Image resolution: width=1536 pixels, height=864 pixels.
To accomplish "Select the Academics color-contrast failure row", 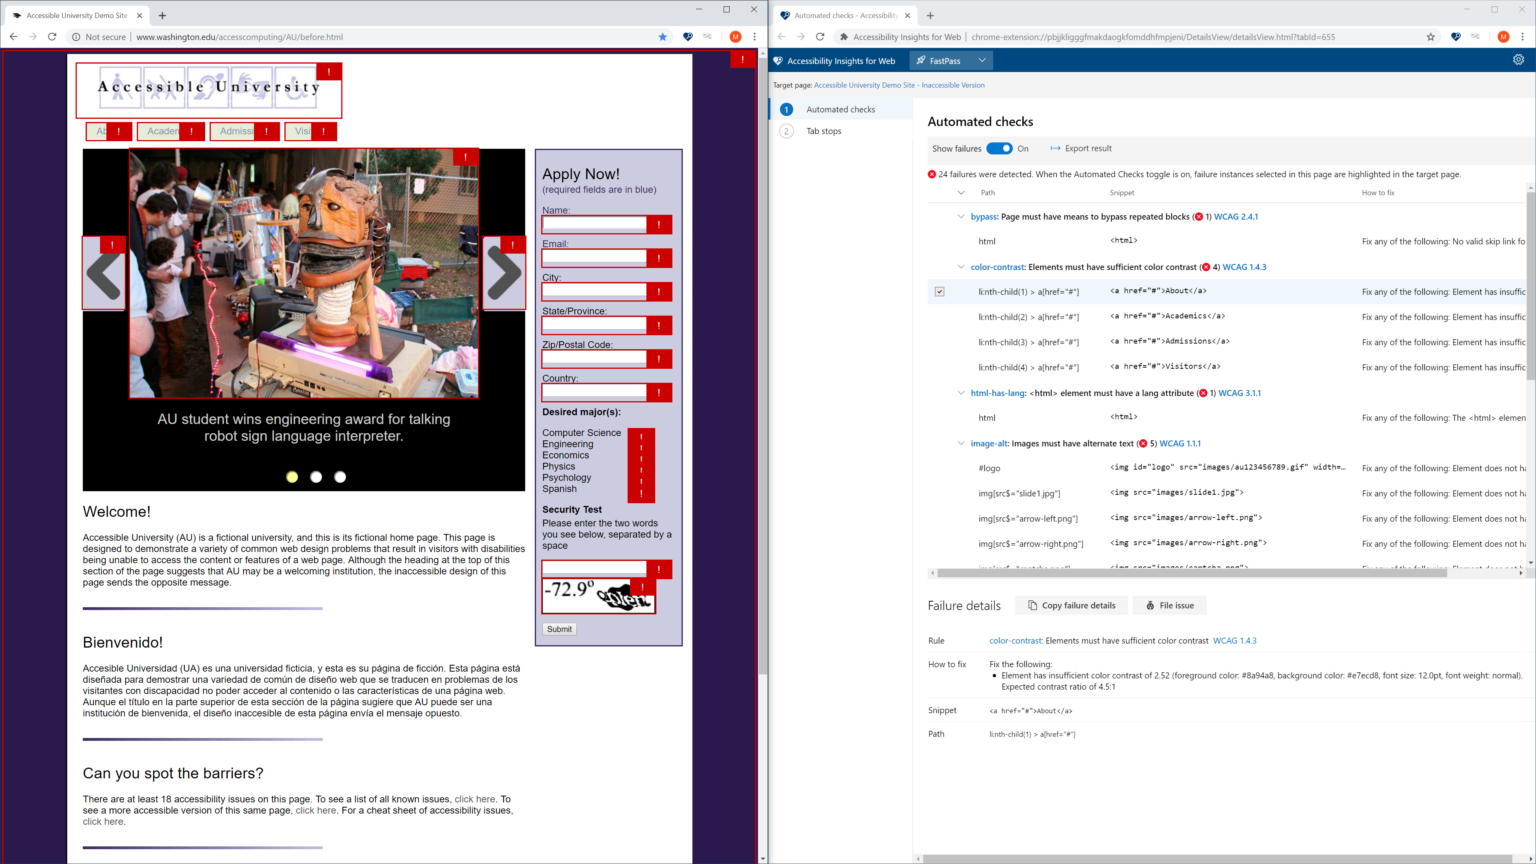I will 1227,317.
